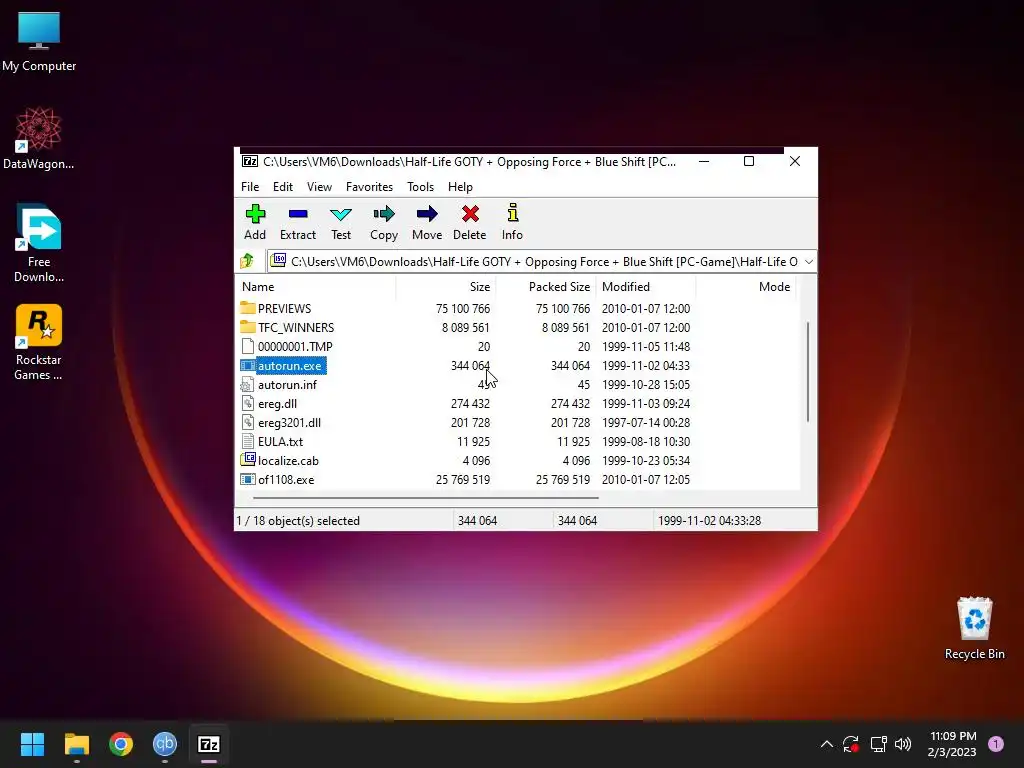The width and height of the screenshot is (1024, 768).
Task: Open the View menu
Action: [x=319, y=187]
